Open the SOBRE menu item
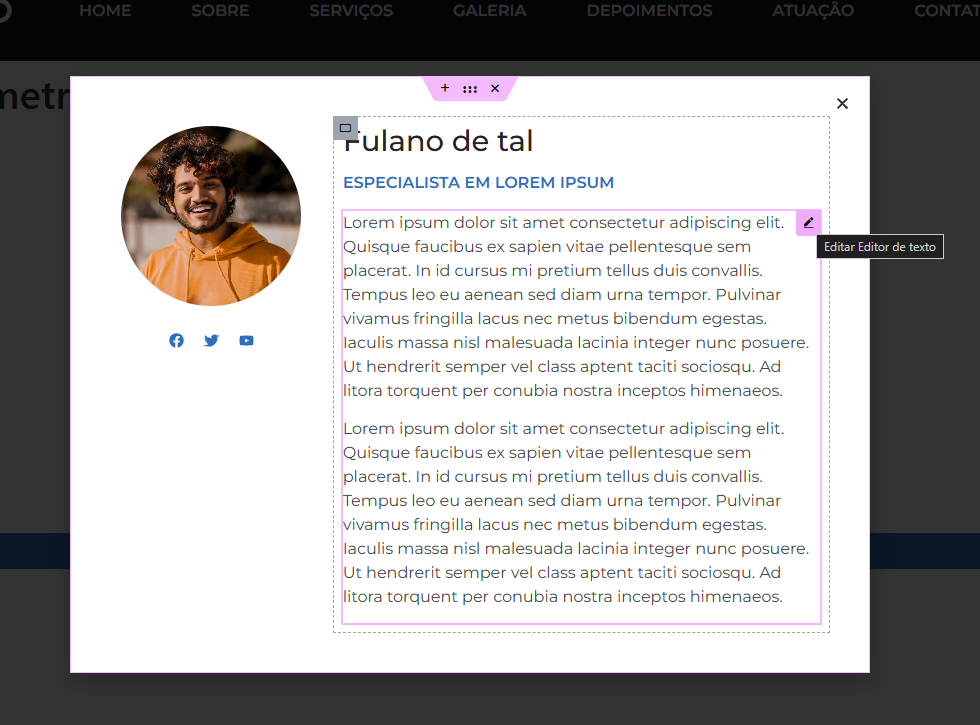The width and height of the screenshot is (980, 725). click(220, 11)
